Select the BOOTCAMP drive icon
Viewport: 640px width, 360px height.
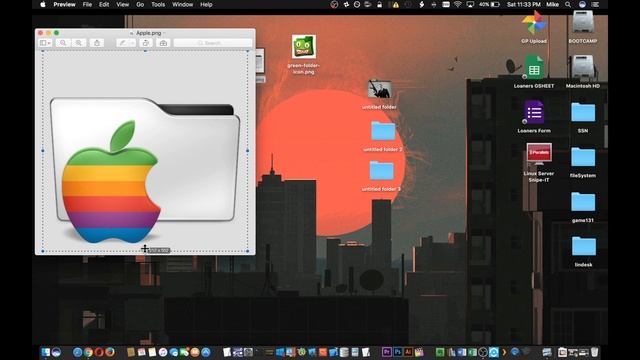[x=583, y=22]
